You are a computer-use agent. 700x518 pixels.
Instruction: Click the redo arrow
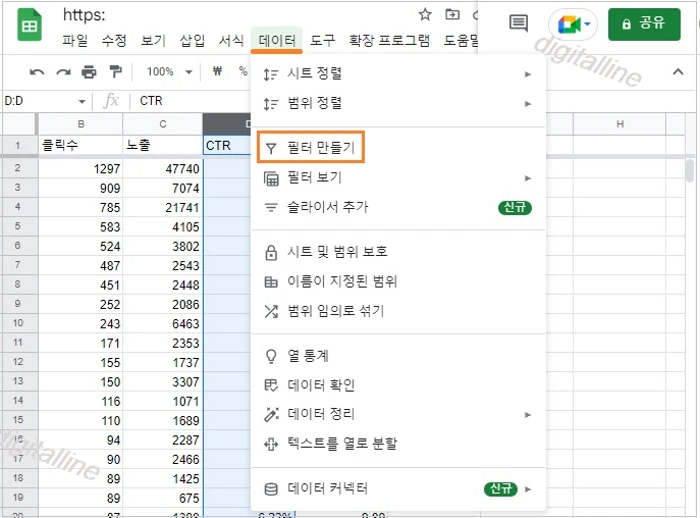[63, 72]
